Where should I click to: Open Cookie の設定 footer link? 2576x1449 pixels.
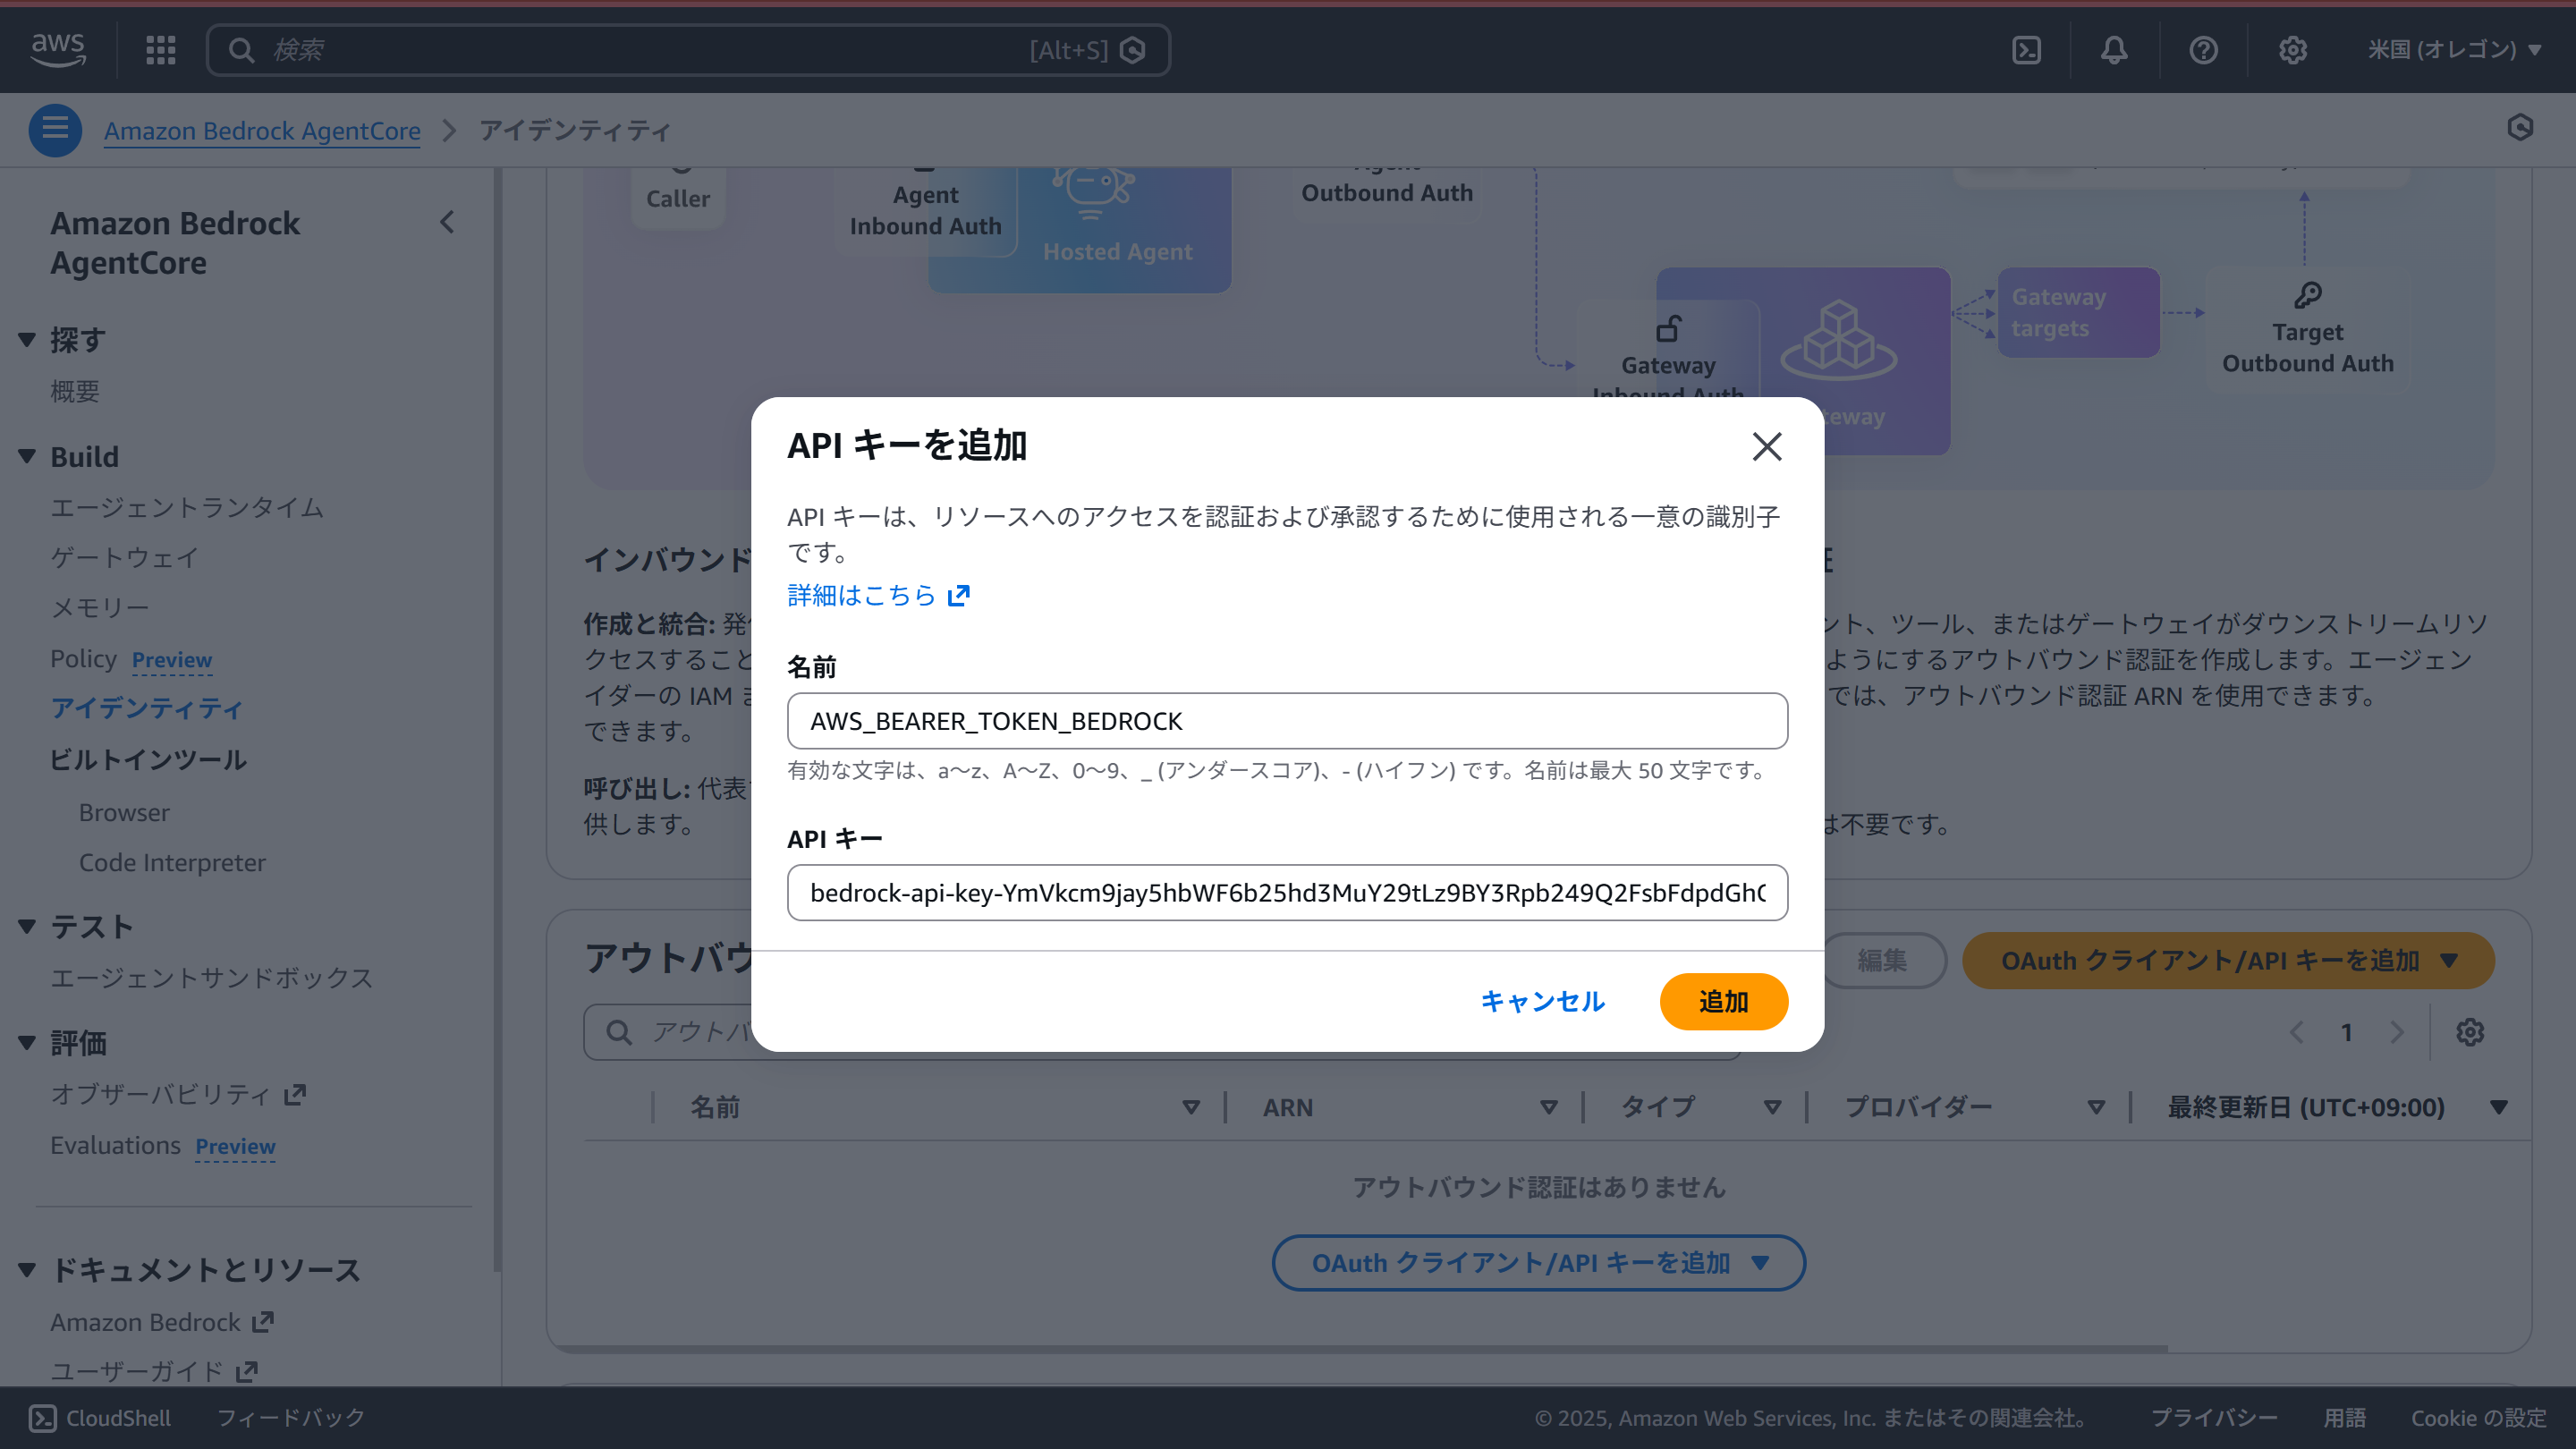pos(2479,1418)
